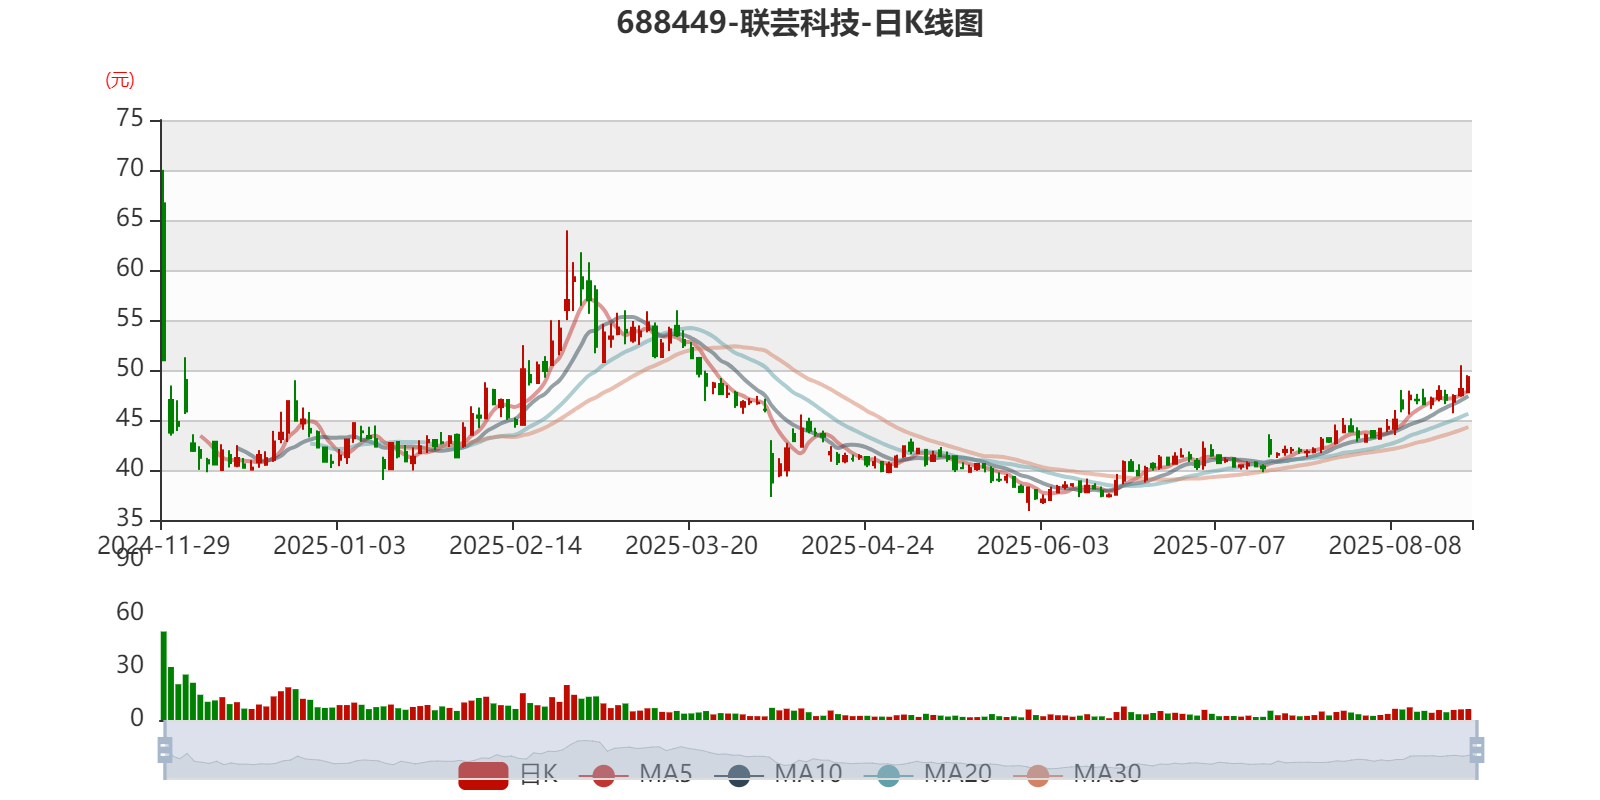Click the 2025-04-24 date axis label
The image size is (1600, 800).
click(867, 546)
